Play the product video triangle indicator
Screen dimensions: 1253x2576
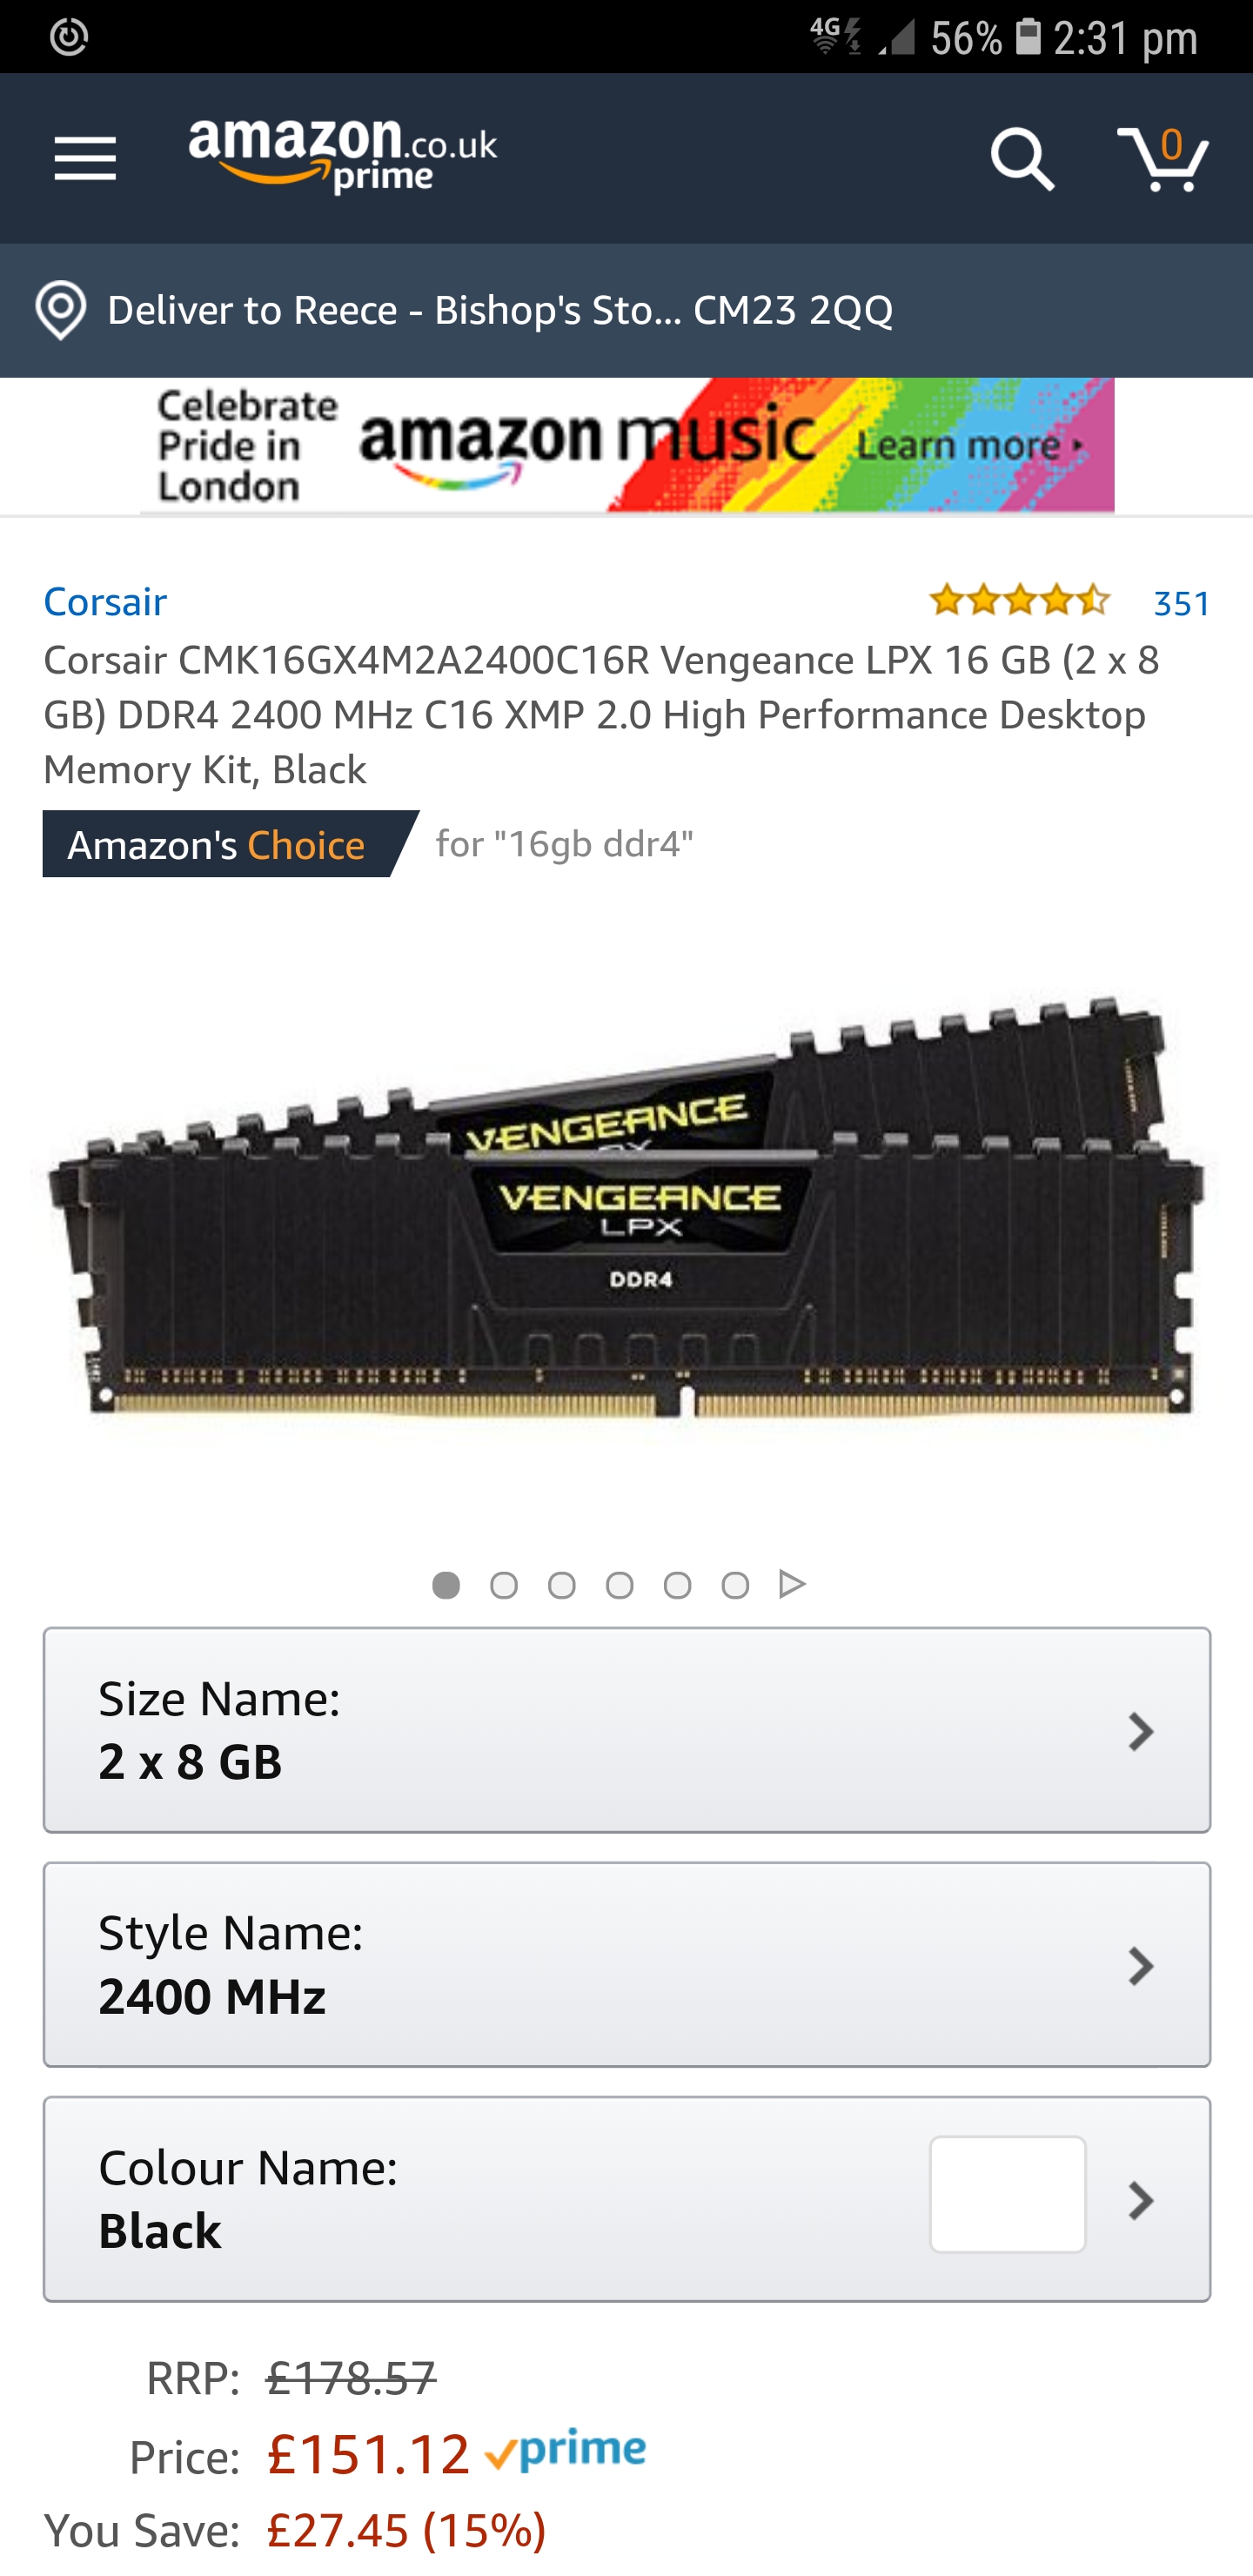pos(792,1584)
